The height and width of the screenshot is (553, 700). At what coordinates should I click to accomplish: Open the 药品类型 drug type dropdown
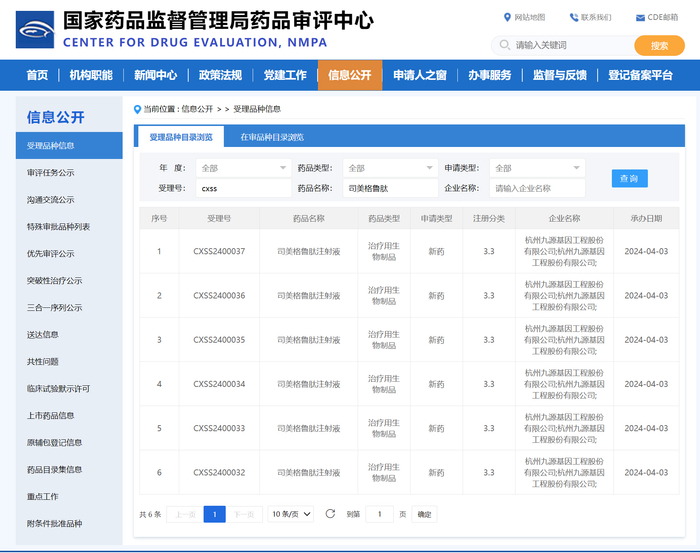click(x=390, y=168)
